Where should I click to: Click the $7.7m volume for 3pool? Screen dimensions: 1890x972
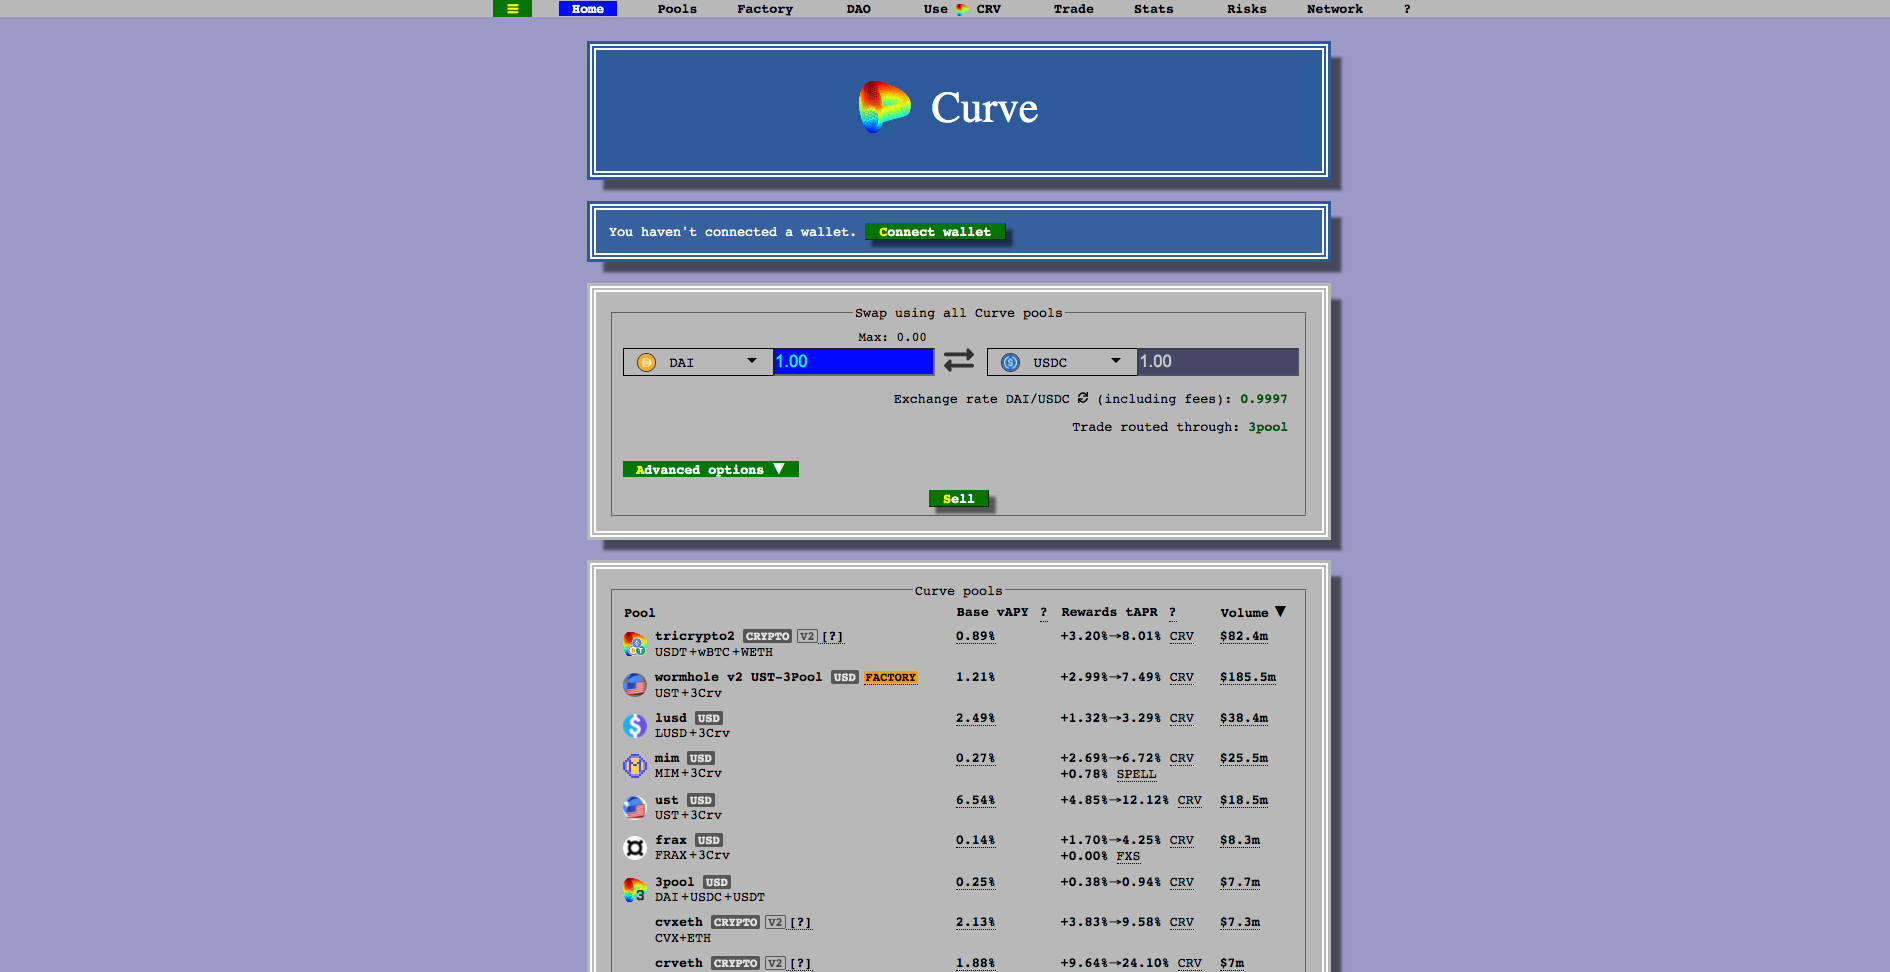coord(1239,882)
